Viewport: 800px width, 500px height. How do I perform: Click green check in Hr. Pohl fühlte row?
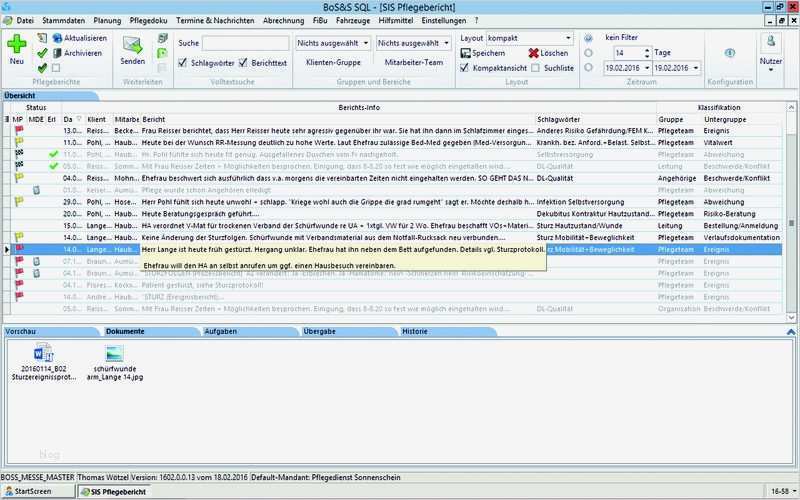(53, 154)
